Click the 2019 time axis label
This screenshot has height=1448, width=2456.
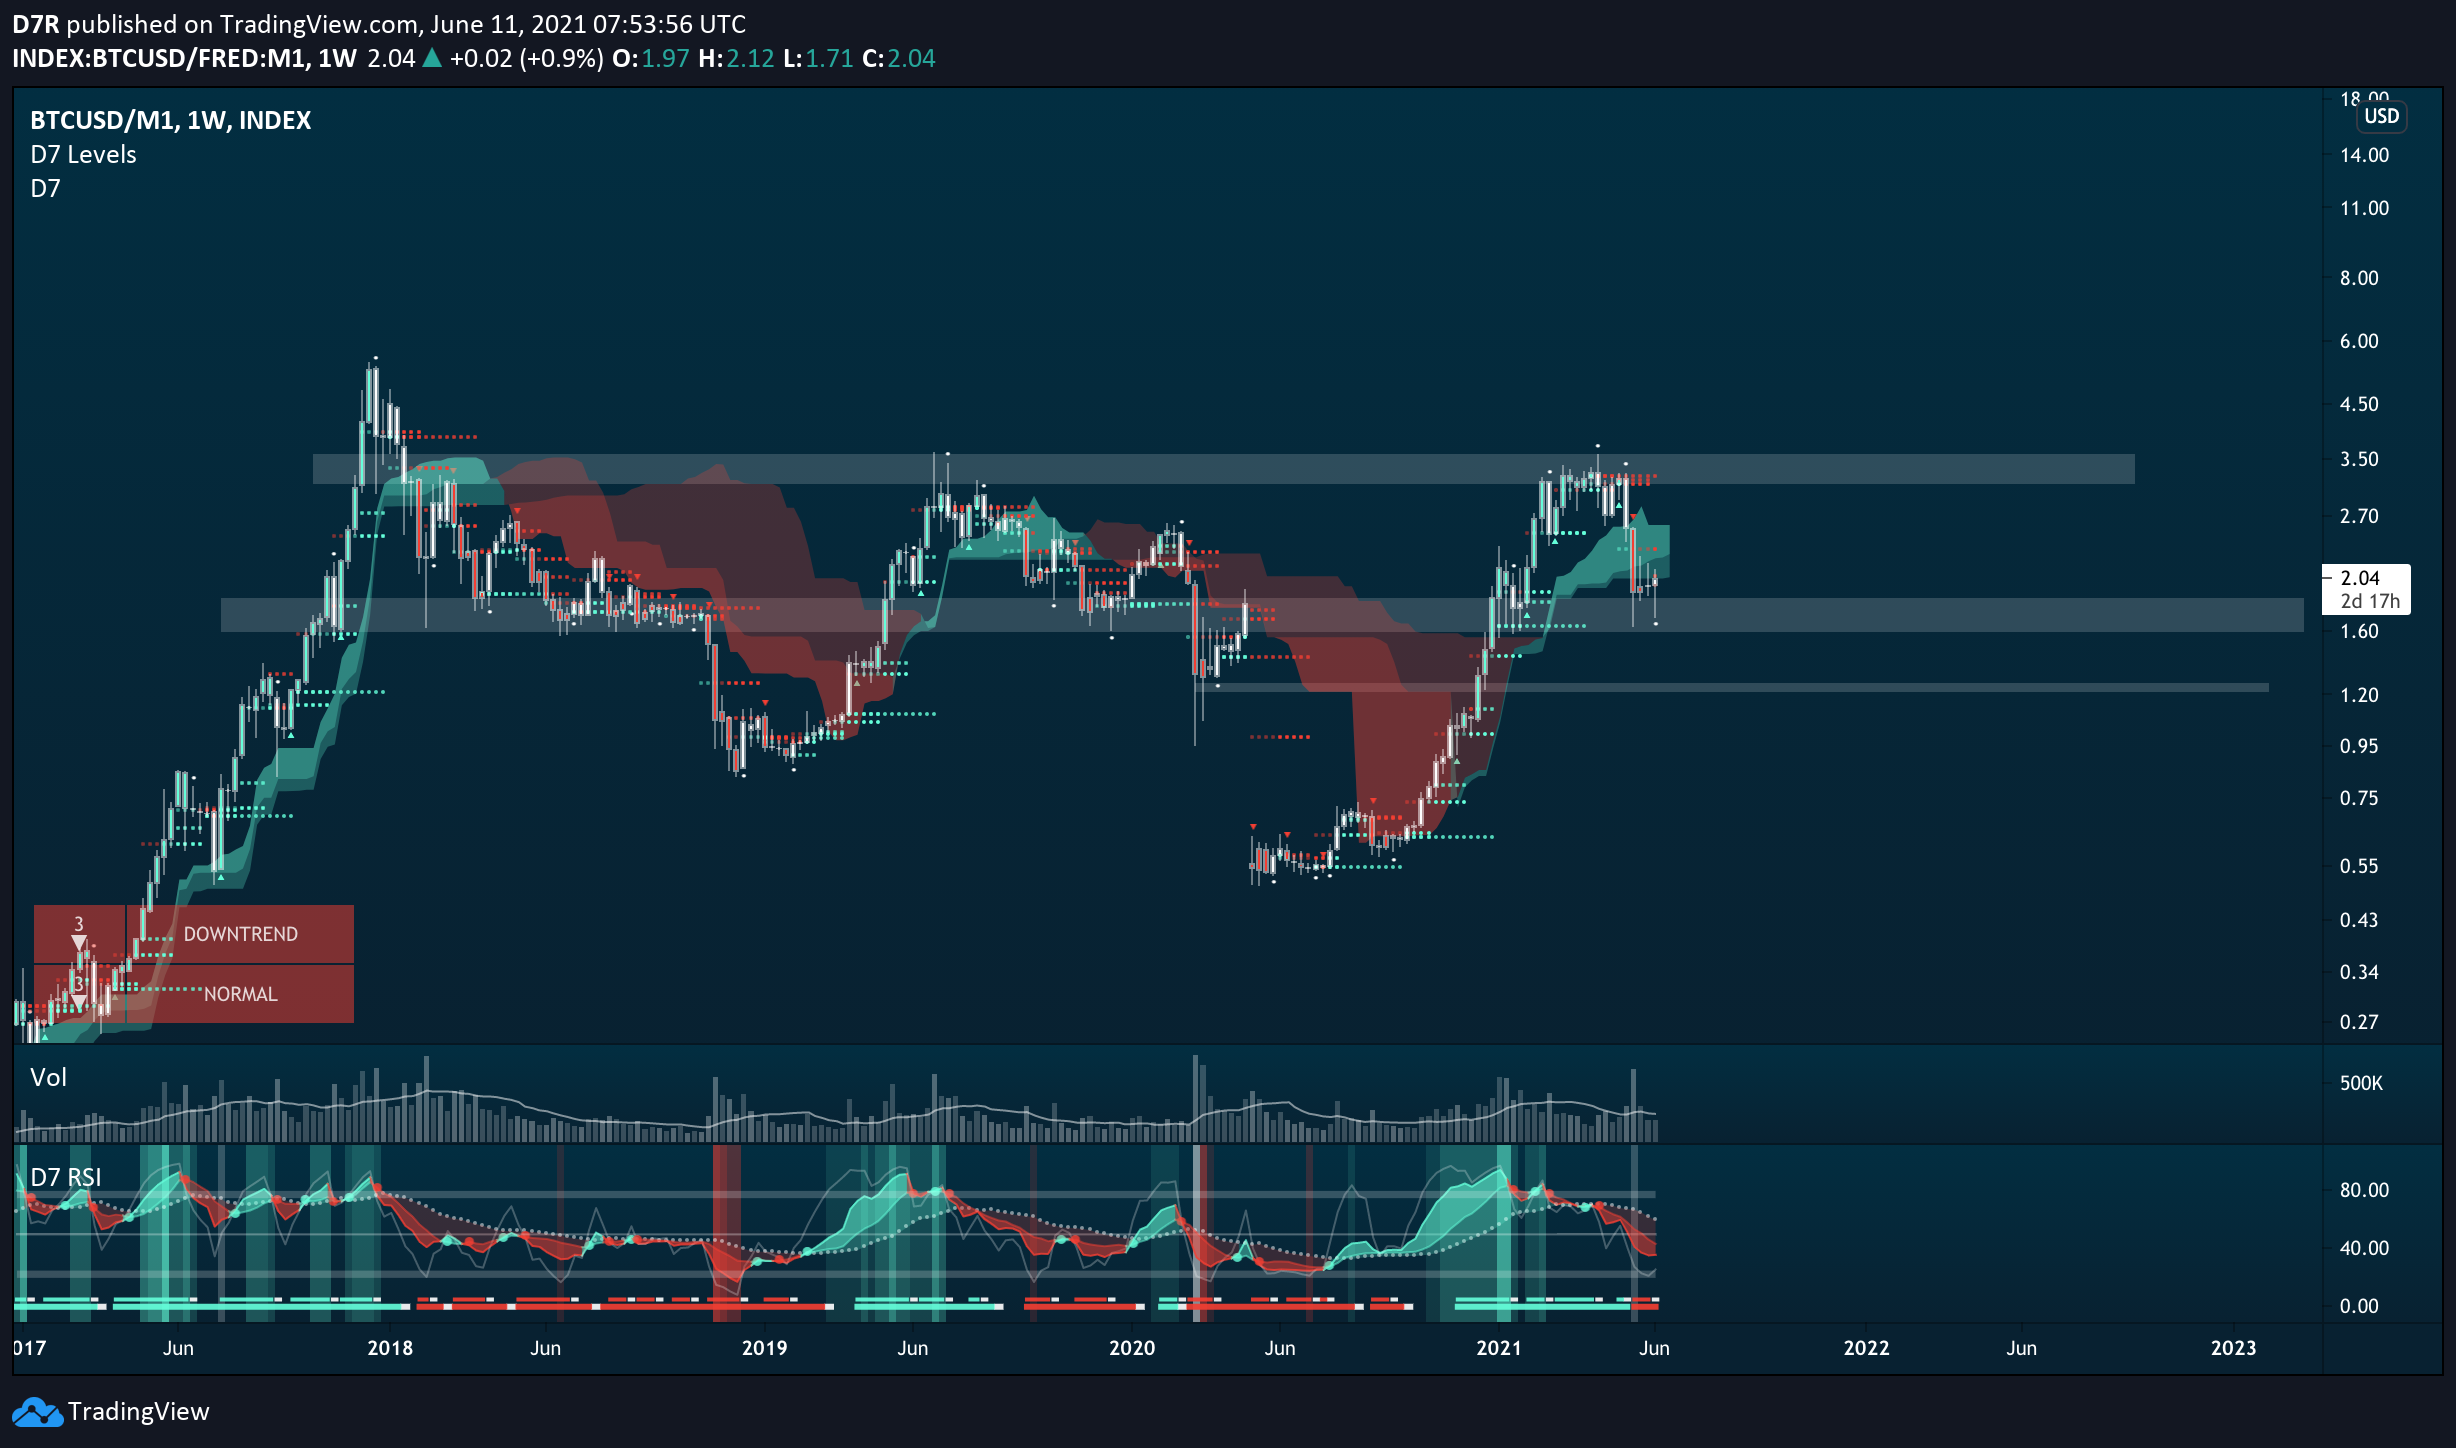[x=765, y=1348]
